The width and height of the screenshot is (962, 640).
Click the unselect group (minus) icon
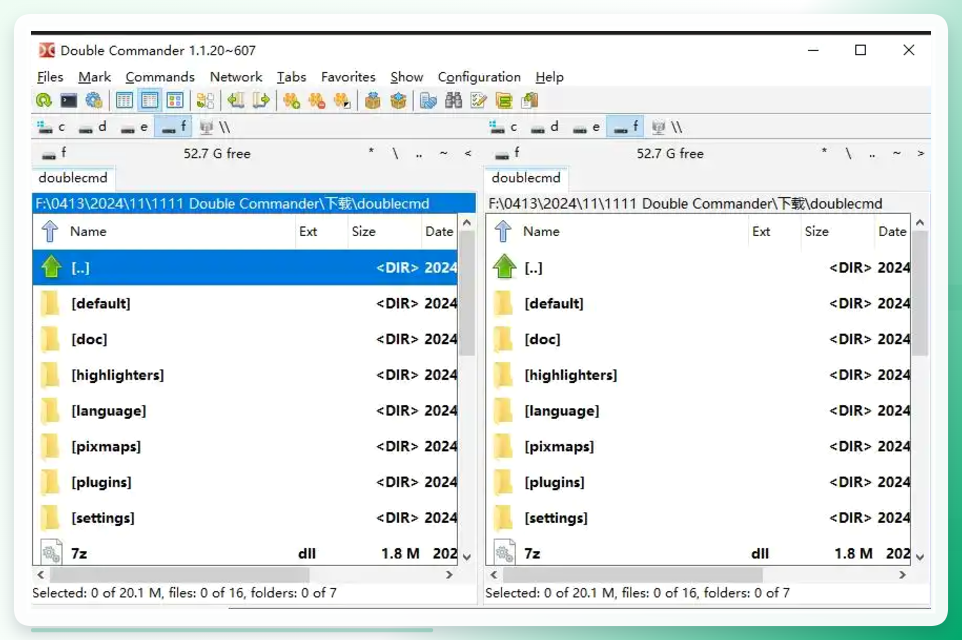317,100
